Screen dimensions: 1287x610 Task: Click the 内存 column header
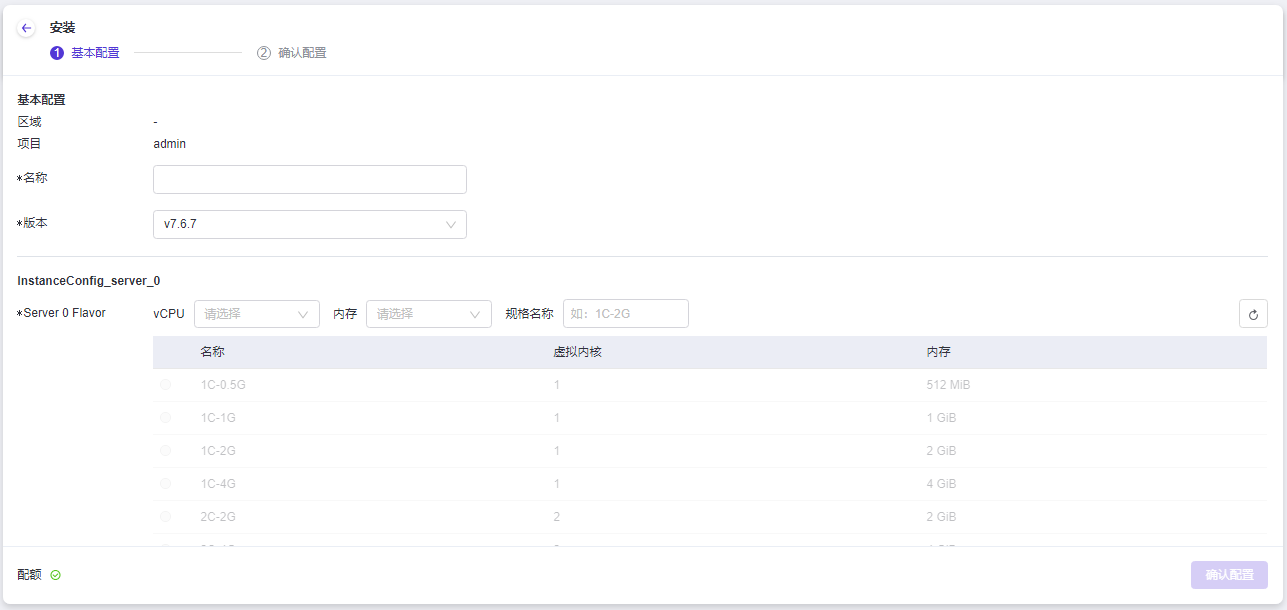click(x=938, y=353)
